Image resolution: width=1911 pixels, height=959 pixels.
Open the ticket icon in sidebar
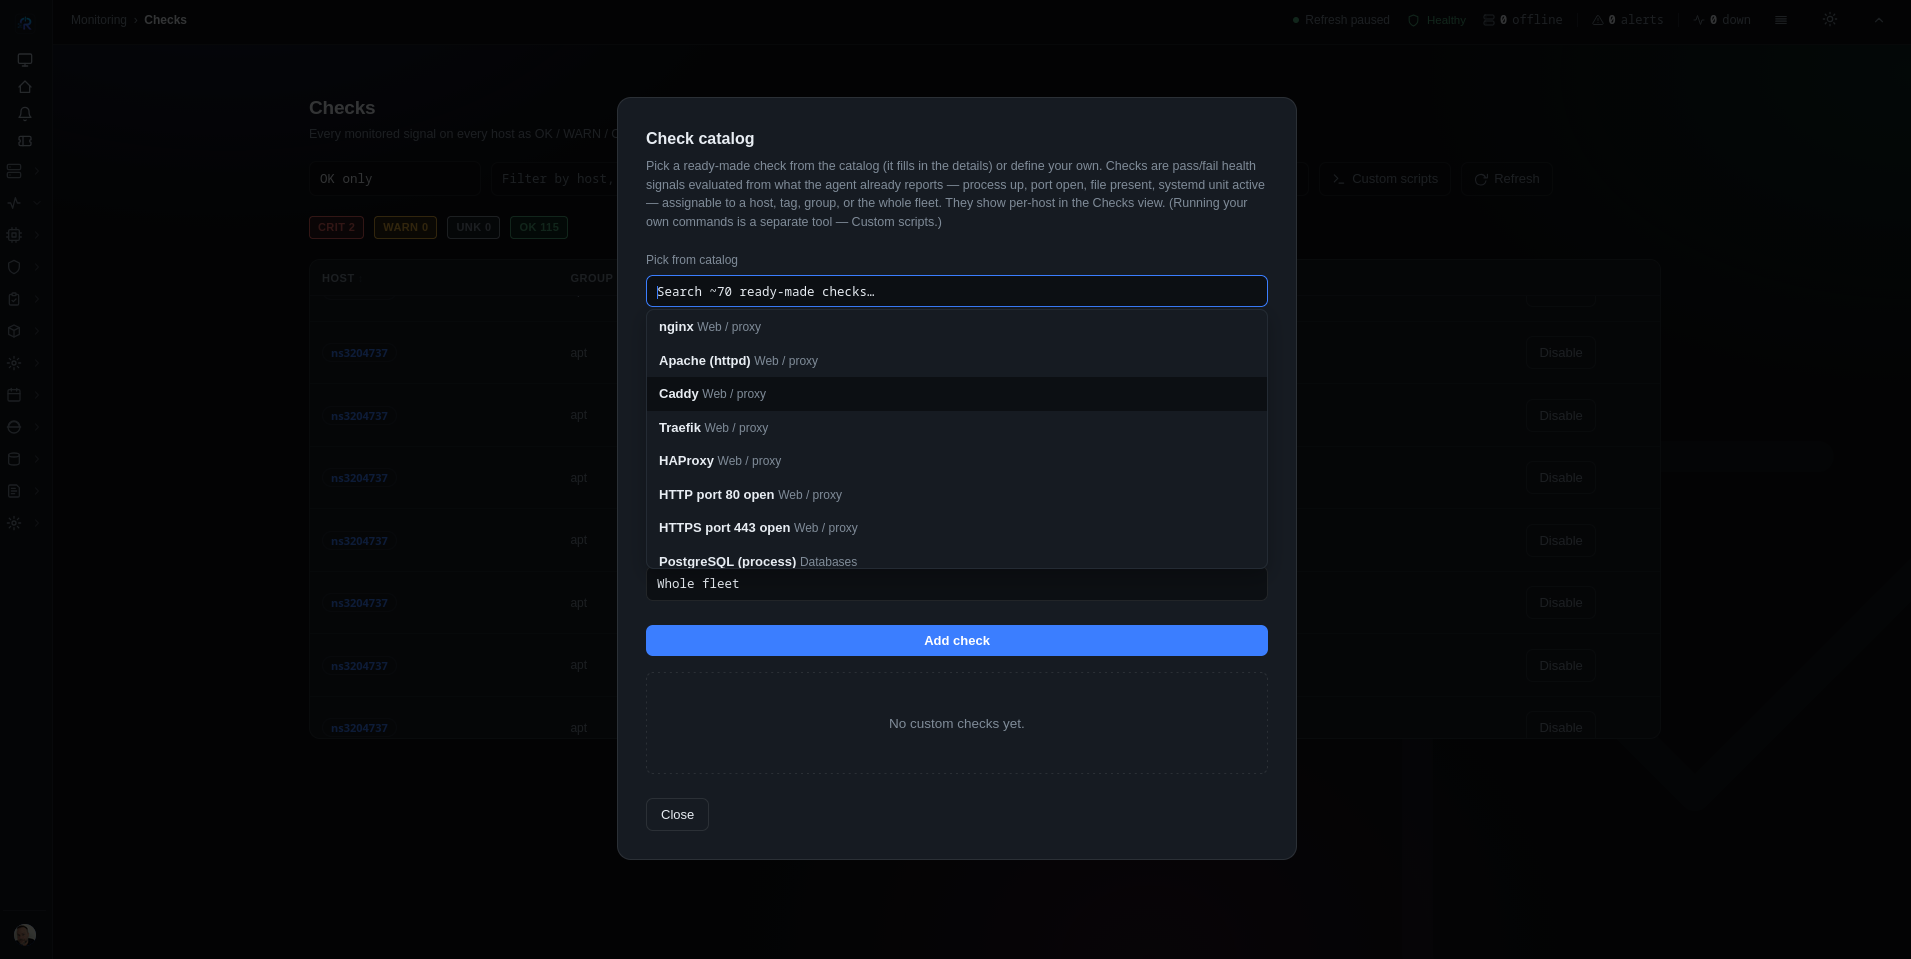[x=25, y=141]
